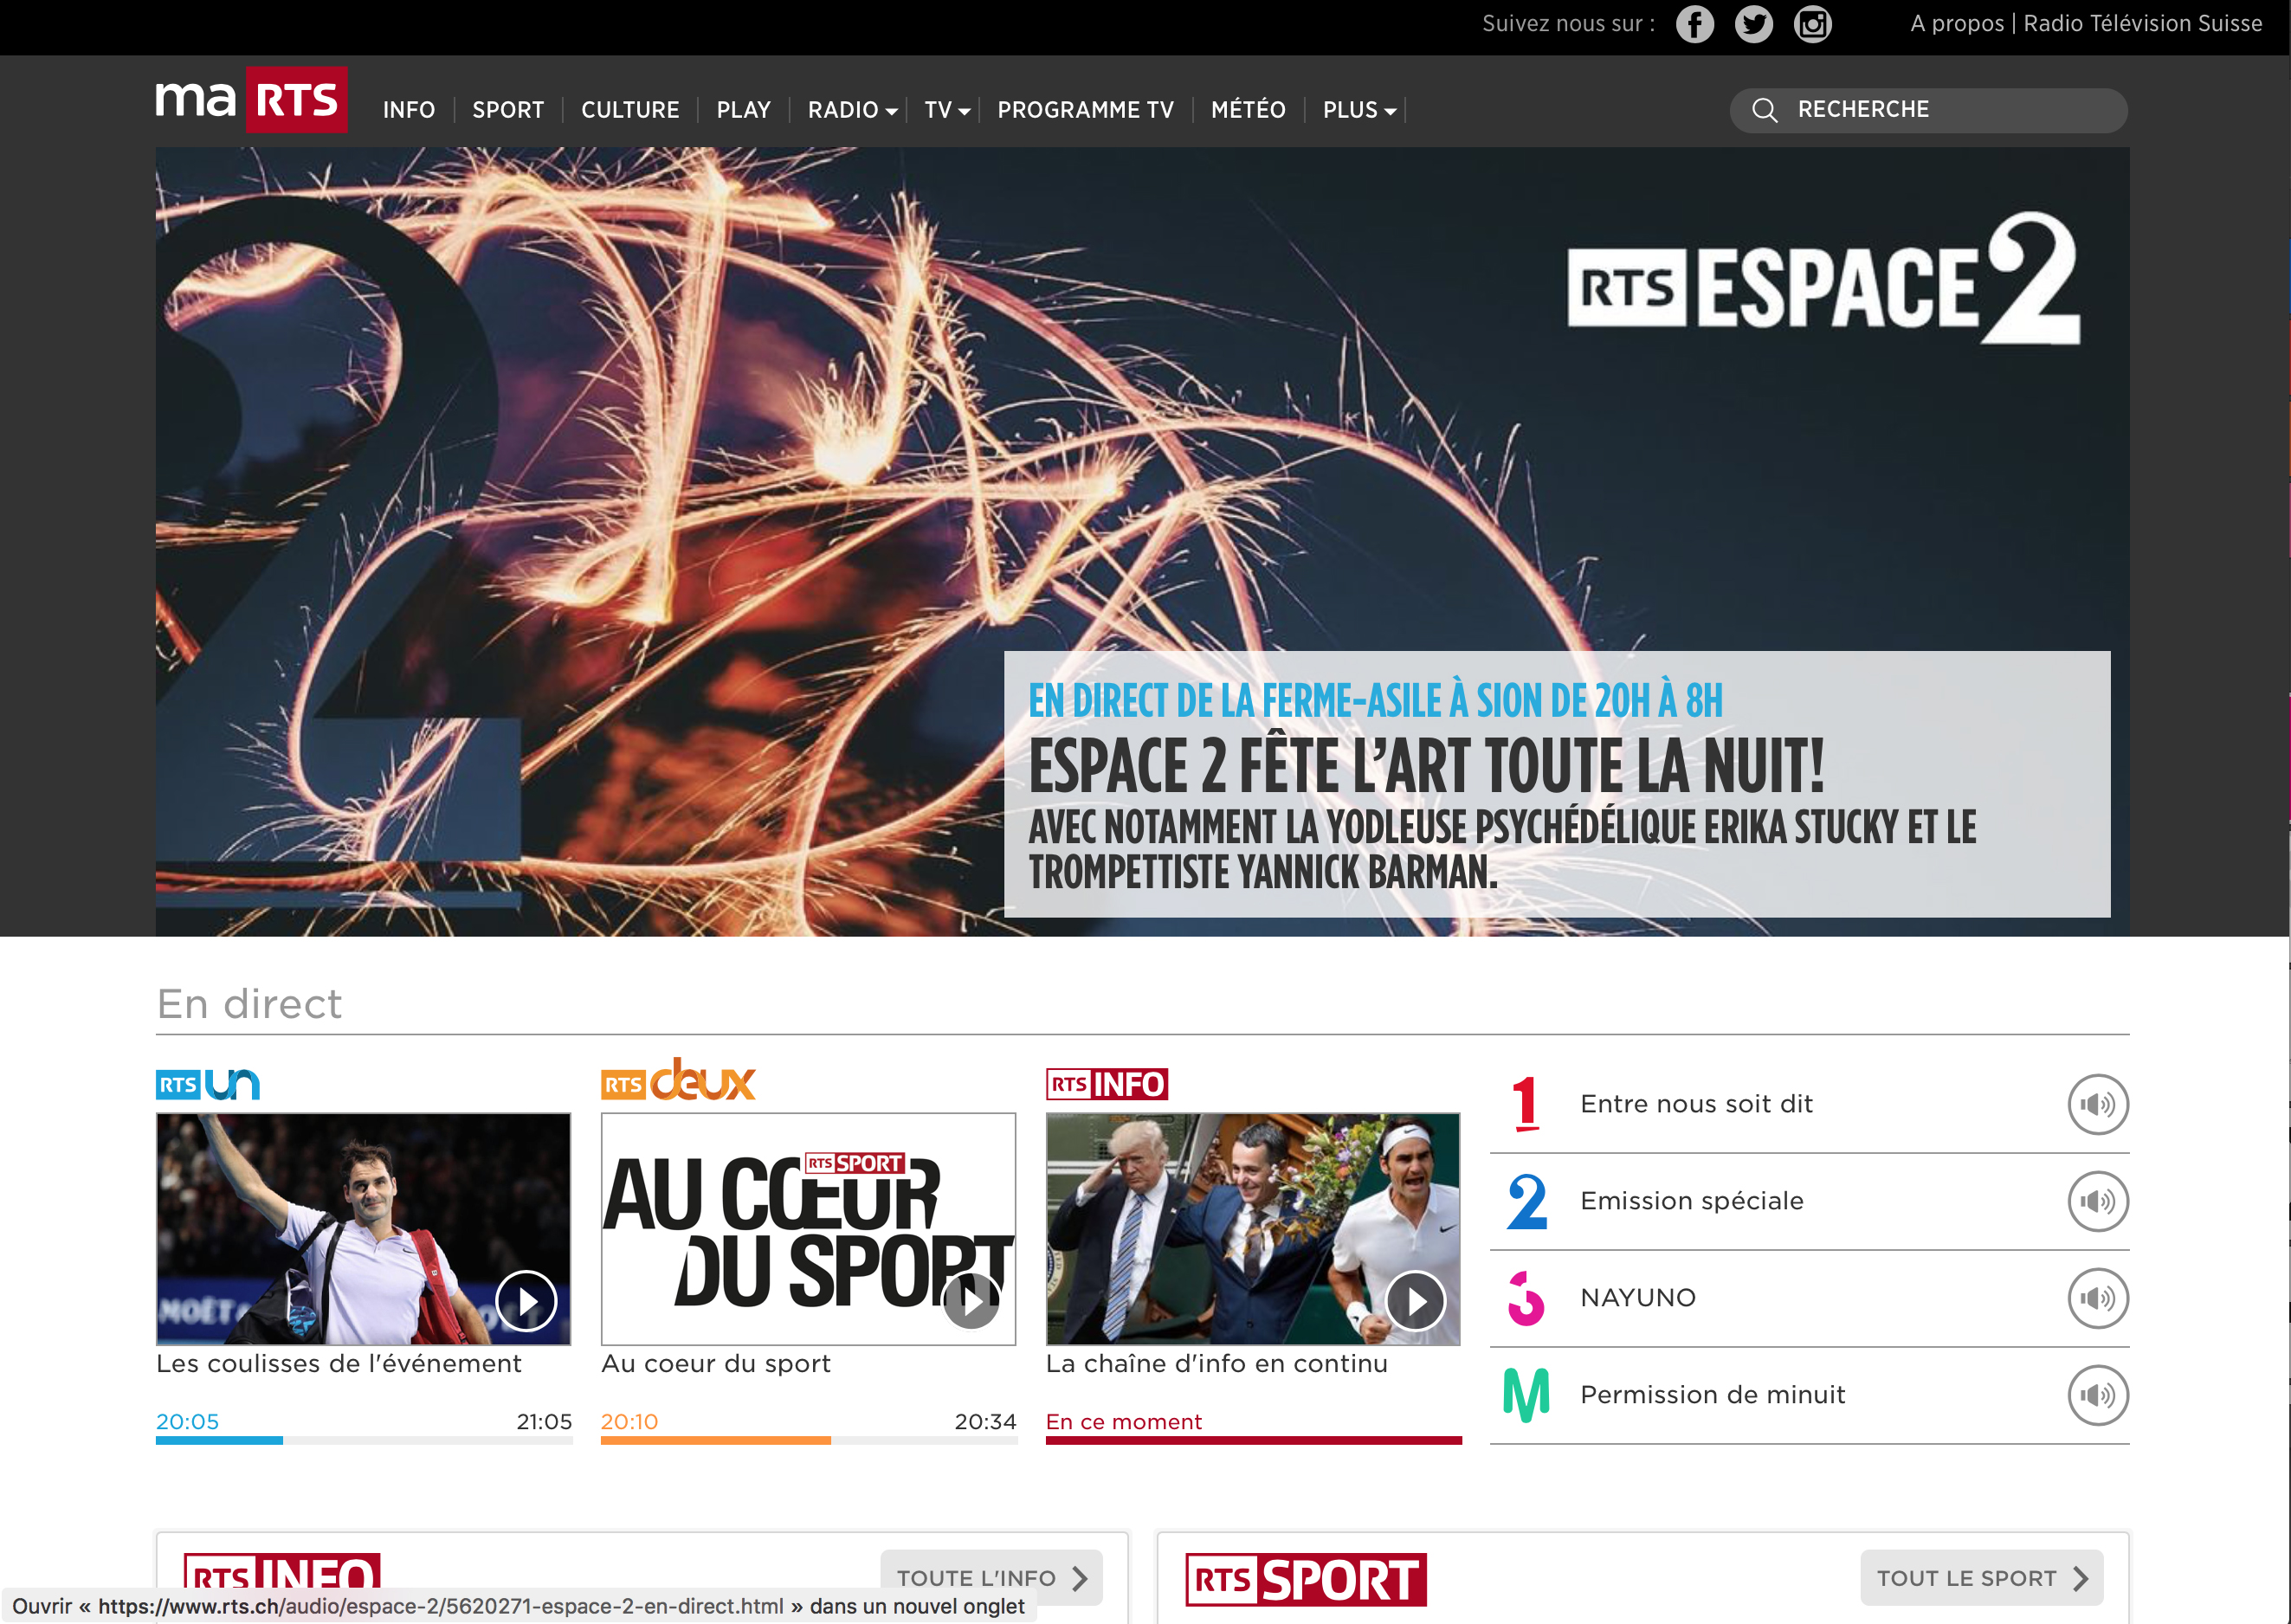
Task: Open the RTS Instagram icon
Action: click(x=1812, y=24)
